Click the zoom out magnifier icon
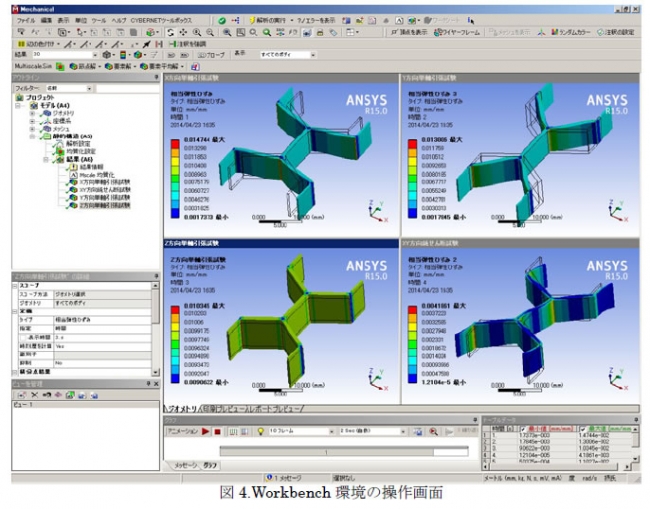The width and height of the screenshot is (650, 509). pos(210,32)
